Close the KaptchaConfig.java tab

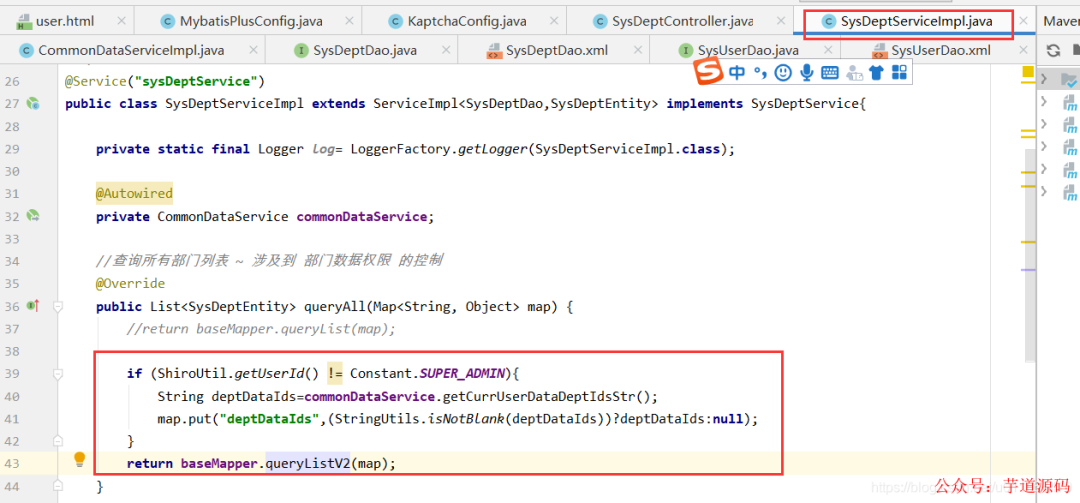click(x=552, y=21)
